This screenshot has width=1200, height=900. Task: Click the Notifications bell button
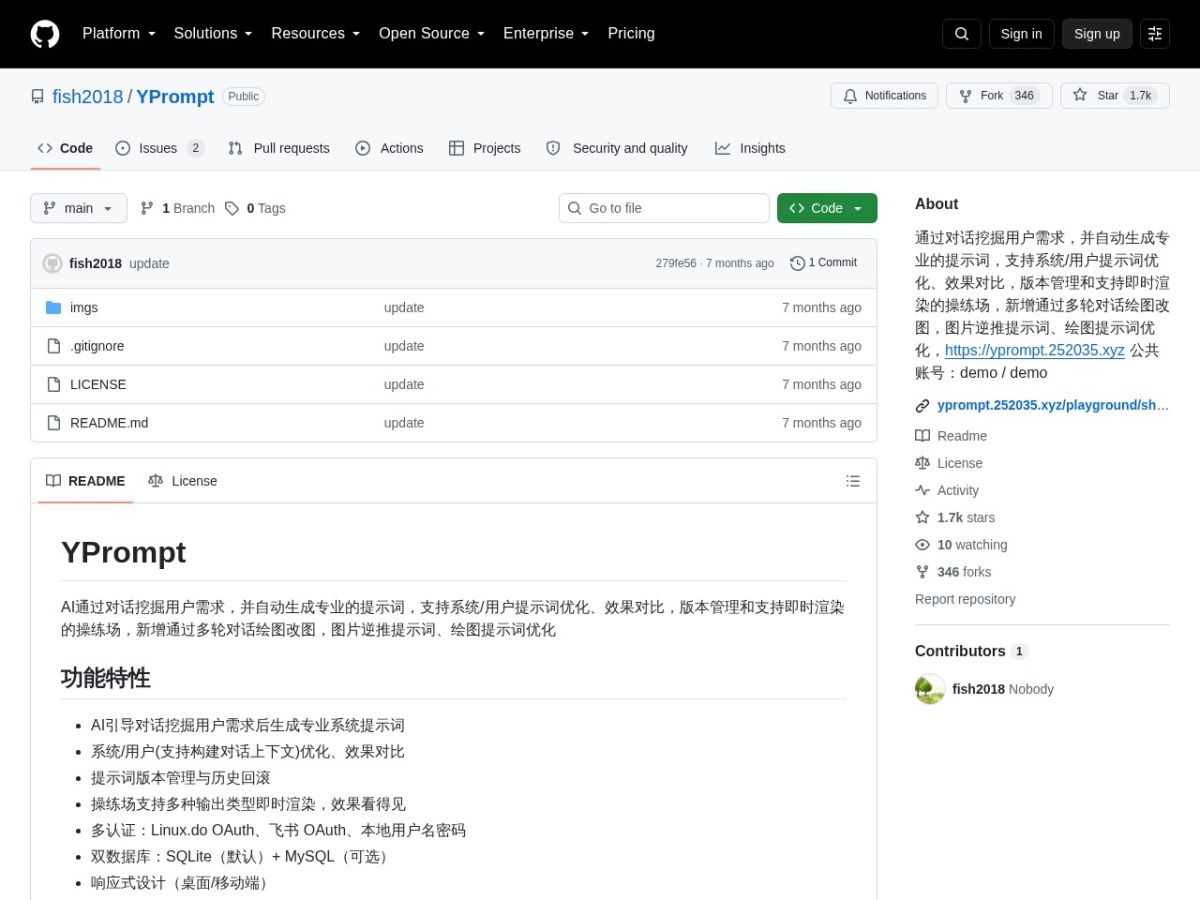[884, 96]
